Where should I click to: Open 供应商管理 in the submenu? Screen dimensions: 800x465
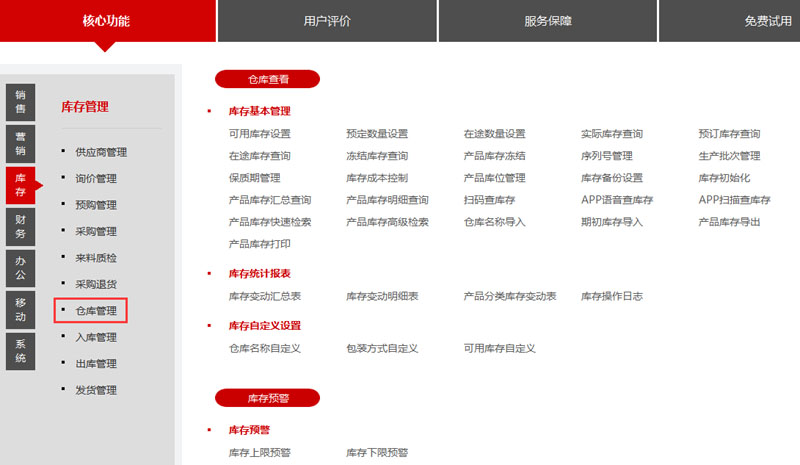tap(101, 152)
